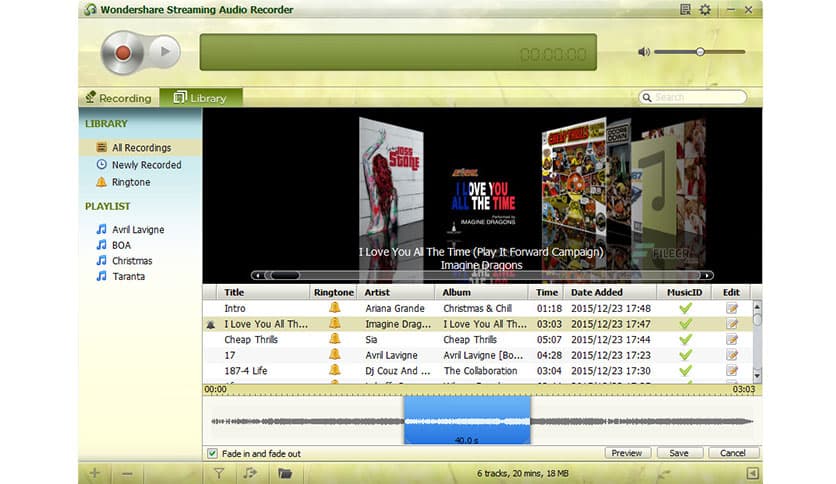
Task: Sort by Time column header
Action: 546,292
